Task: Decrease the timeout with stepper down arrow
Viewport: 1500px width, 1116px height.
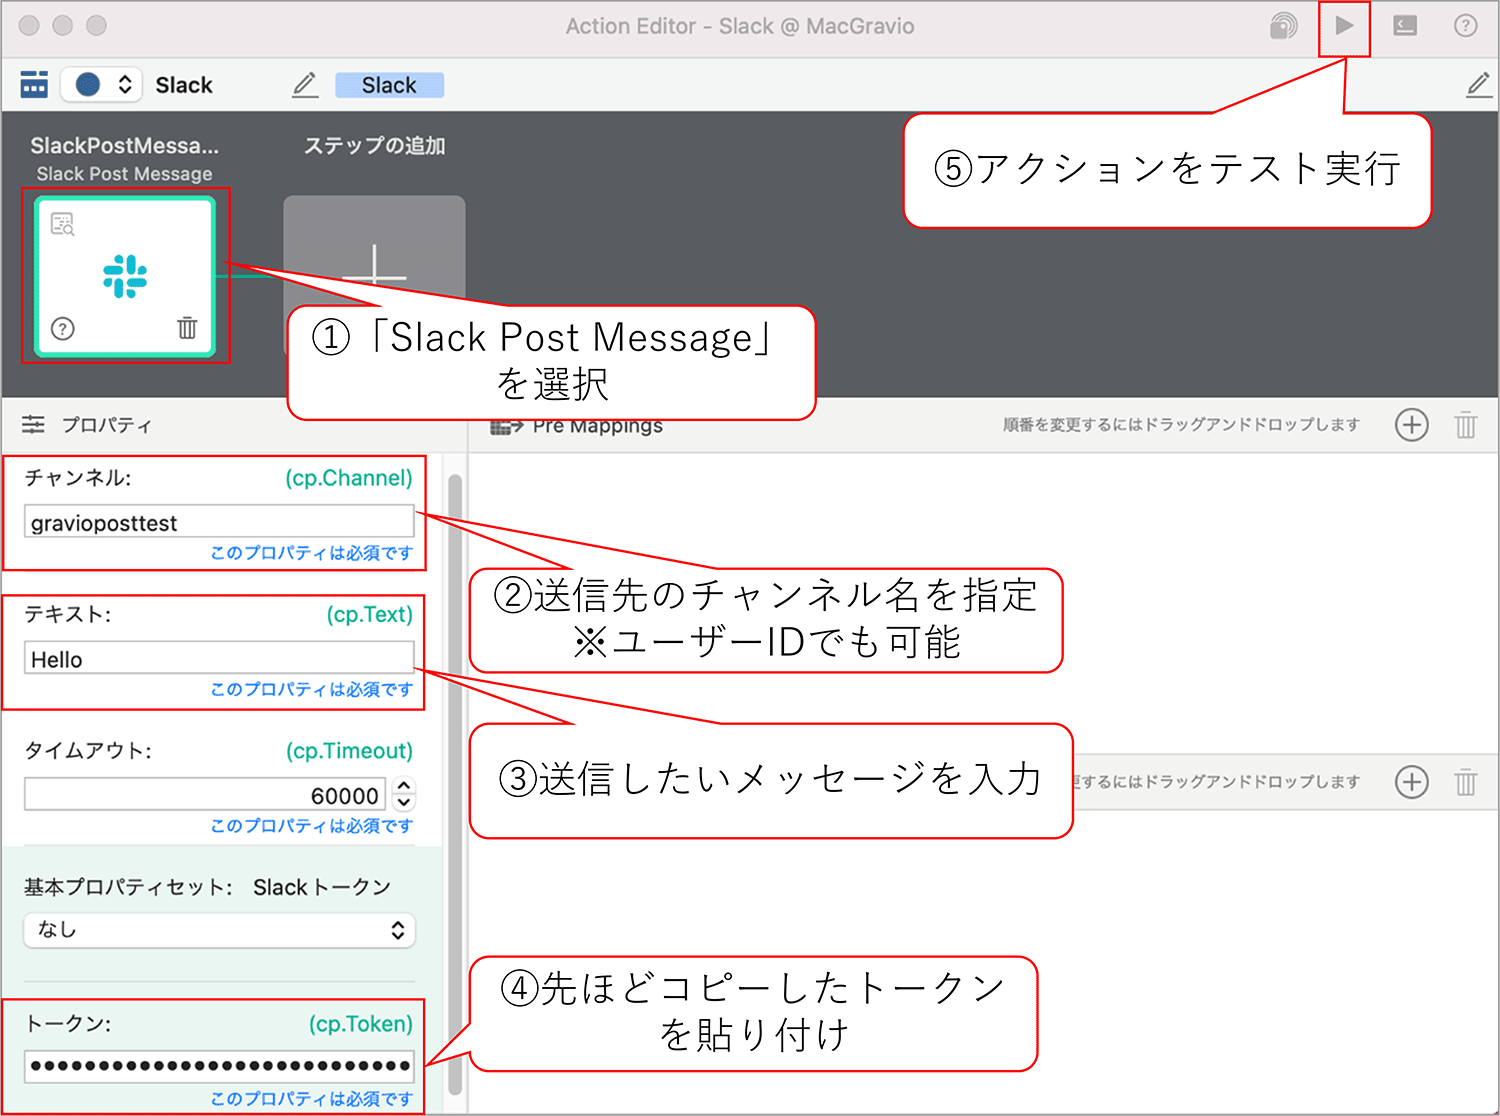Action: [x=404, y=803]
